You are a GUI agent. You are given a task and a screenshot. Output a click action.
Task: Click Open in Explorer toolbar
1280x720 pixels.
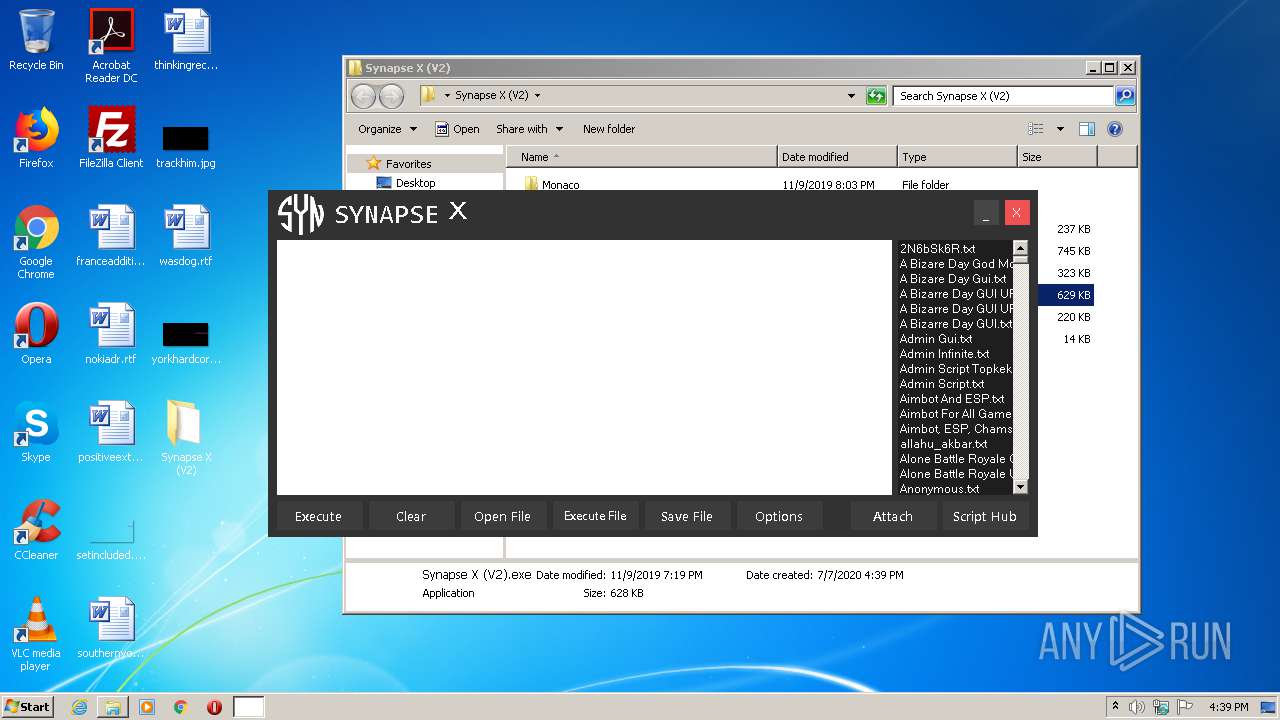click(457, 129)
